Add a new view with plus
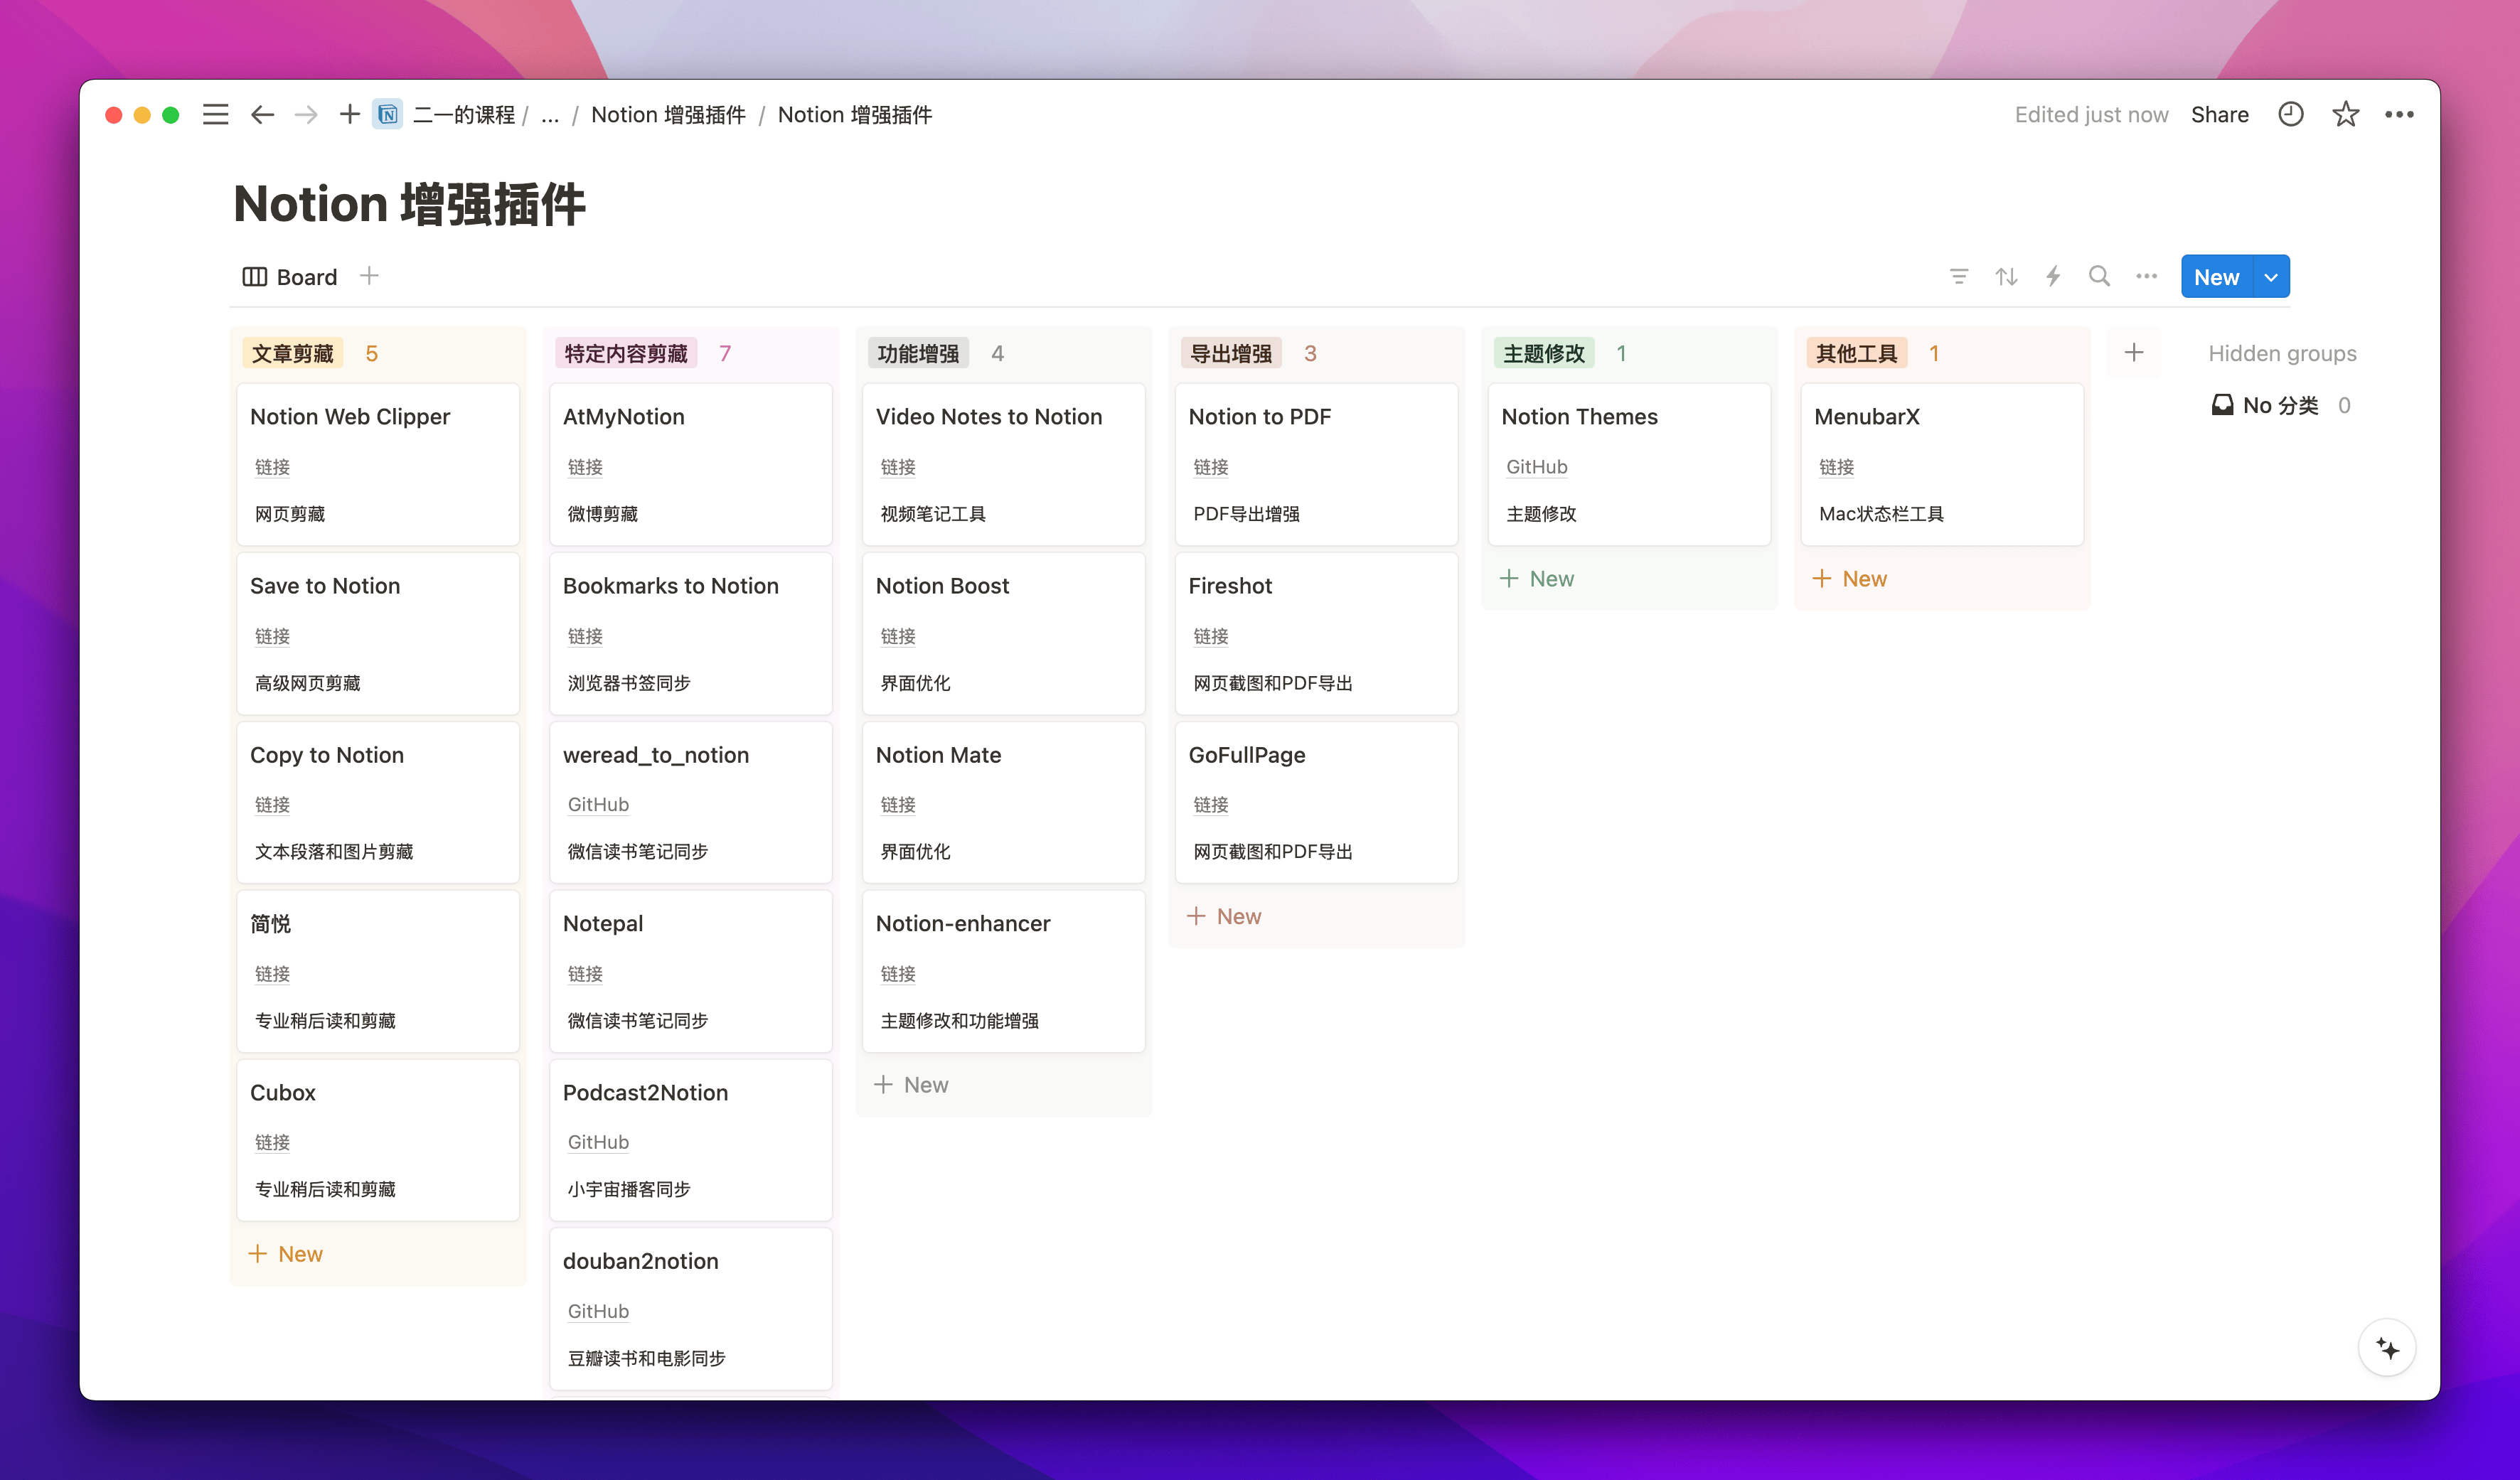Viewport: 2520px width, 1480px height. tap(369, 276)
